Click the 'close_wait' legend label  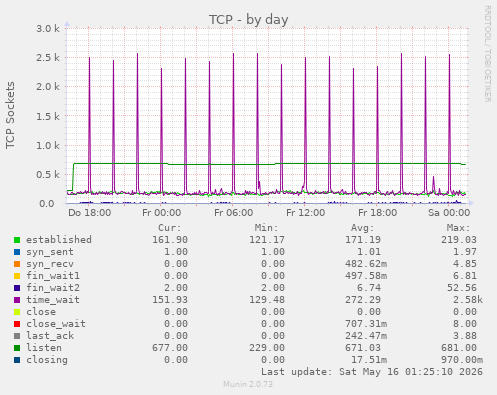tap(56, 324)
